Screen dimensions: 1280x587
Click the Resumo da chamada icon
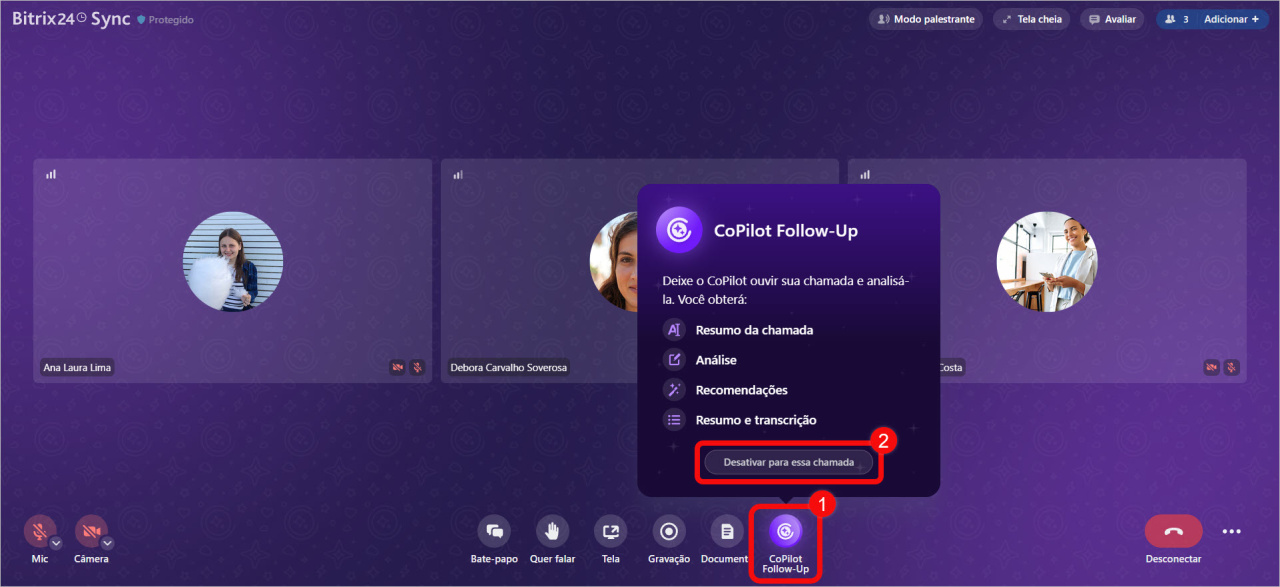point(674,330)
